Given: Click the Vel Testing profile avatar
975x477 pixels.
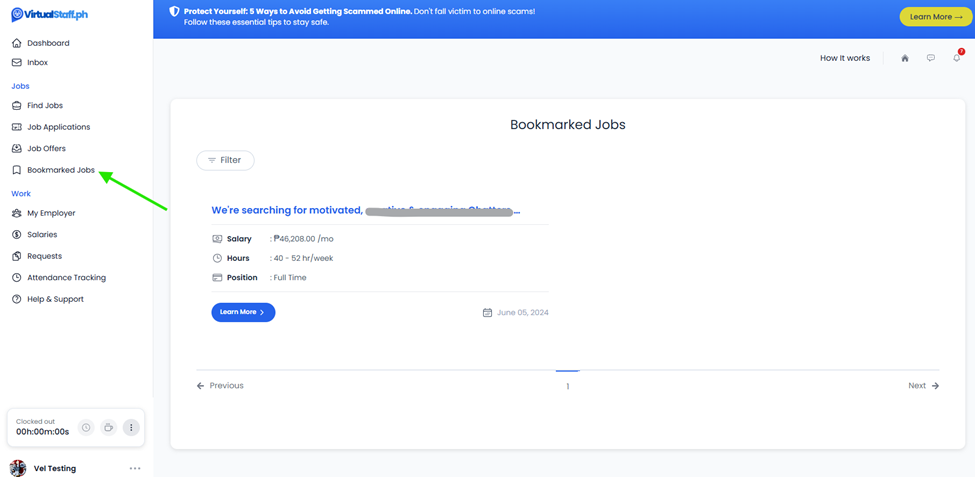Looking at the screenshot, I should pyautogui.click(x=18, y=468).
